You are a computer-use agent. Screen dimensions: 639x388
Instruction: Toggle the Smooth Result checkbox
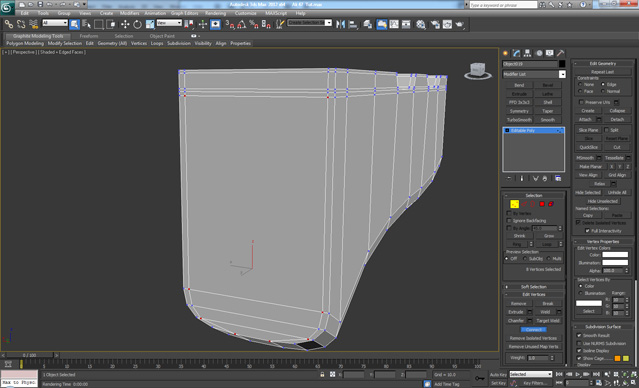pyautogui.click(x=579, y=335)
